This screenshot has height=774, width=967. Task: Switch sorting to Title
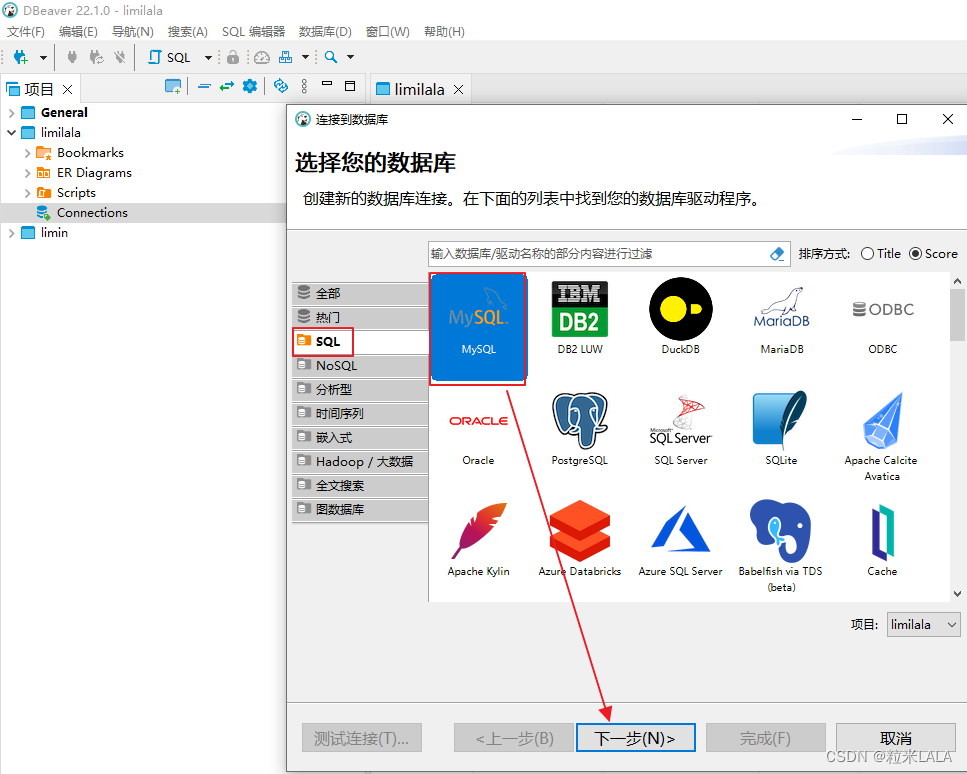[x=869, y=253]
